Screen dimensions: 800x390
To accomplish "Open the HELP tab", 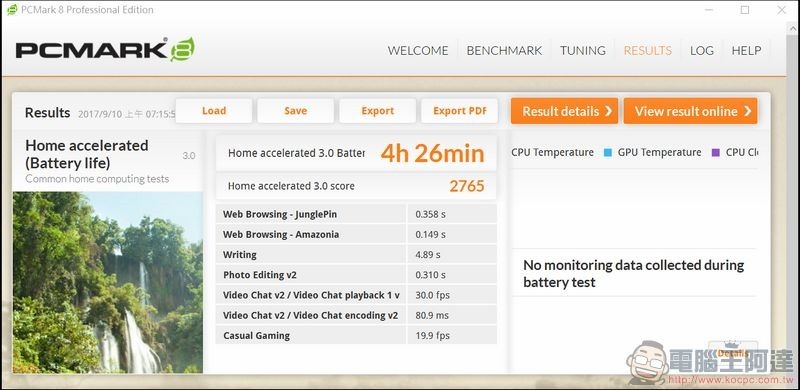I will pyautogui.click(x=746, y=51).
